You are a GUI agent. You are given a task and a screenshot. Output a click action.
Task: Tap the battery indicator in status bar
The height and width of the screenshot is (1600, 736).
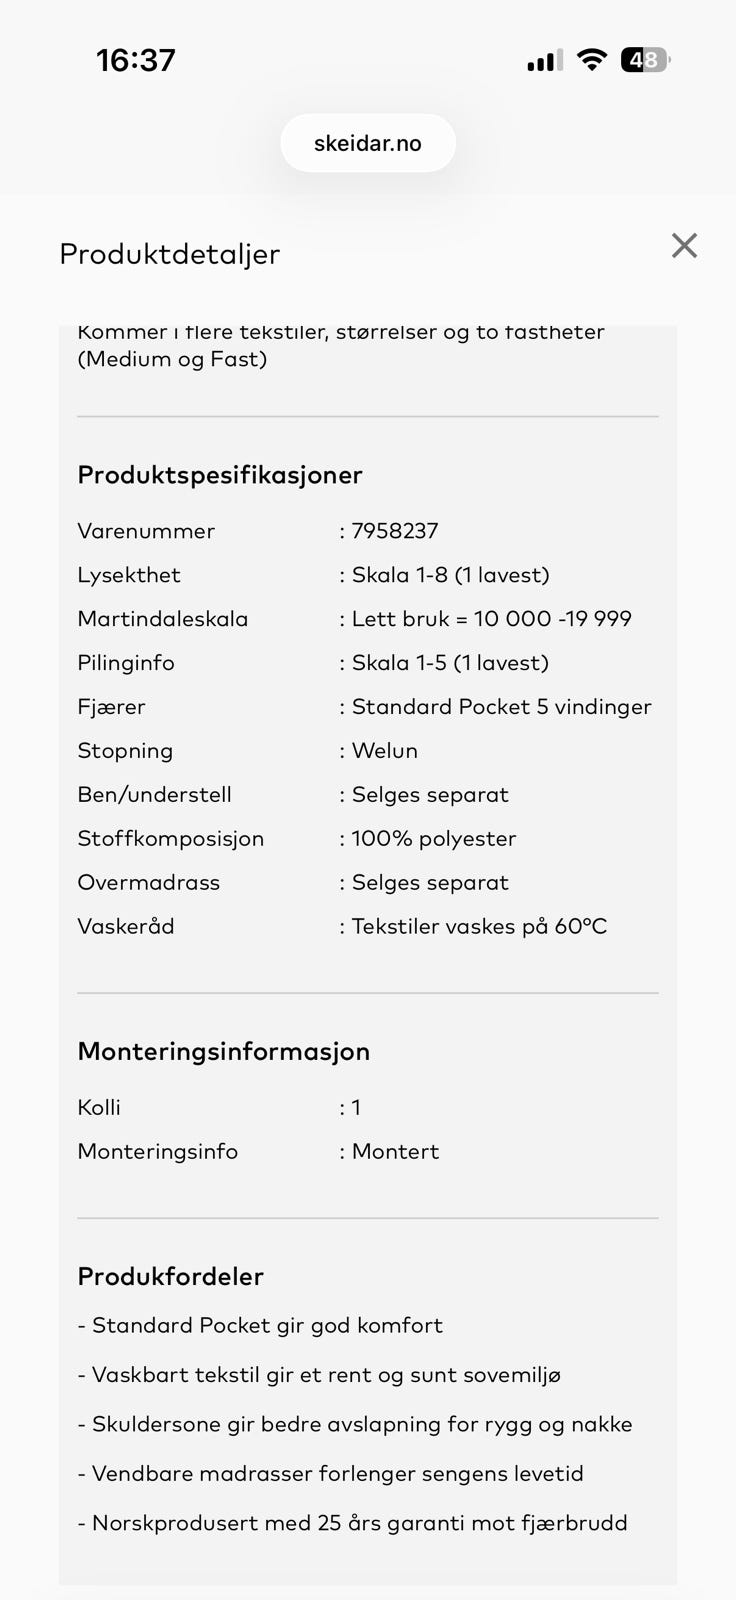click(645, 61)
